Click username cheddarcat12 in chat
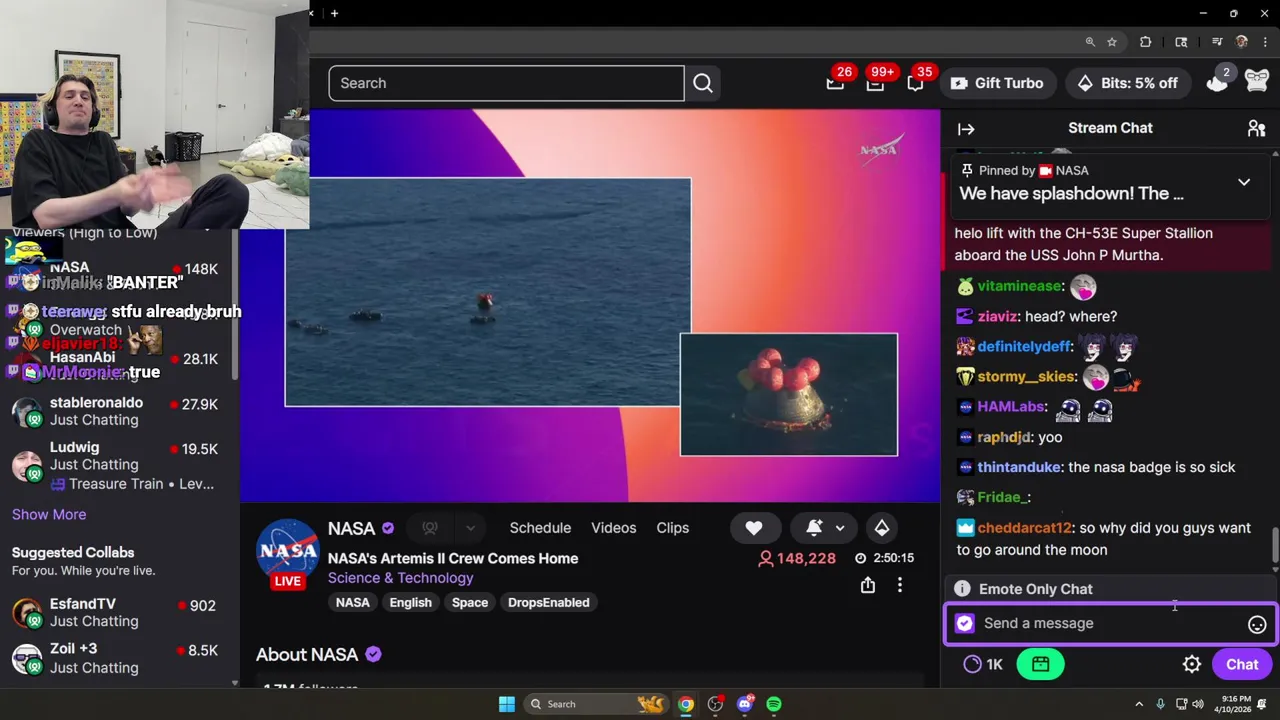The width and height of the screenshot is (1280, 720). pos(1024,528)
